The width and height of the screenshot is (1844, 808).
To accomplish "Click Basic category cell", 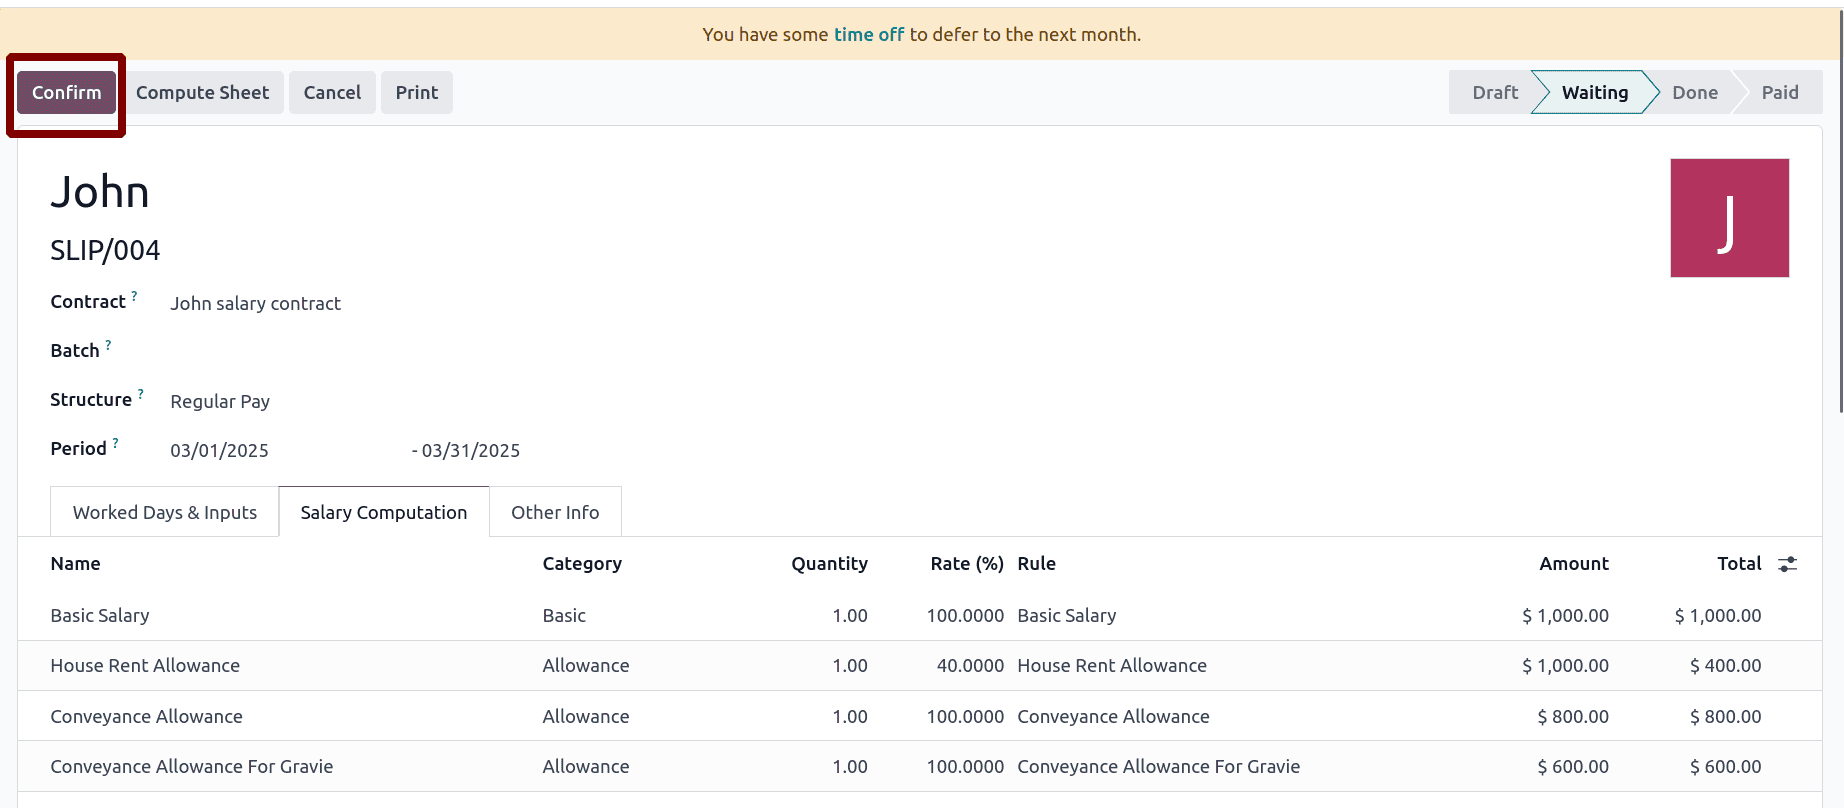I will point(564,616).
